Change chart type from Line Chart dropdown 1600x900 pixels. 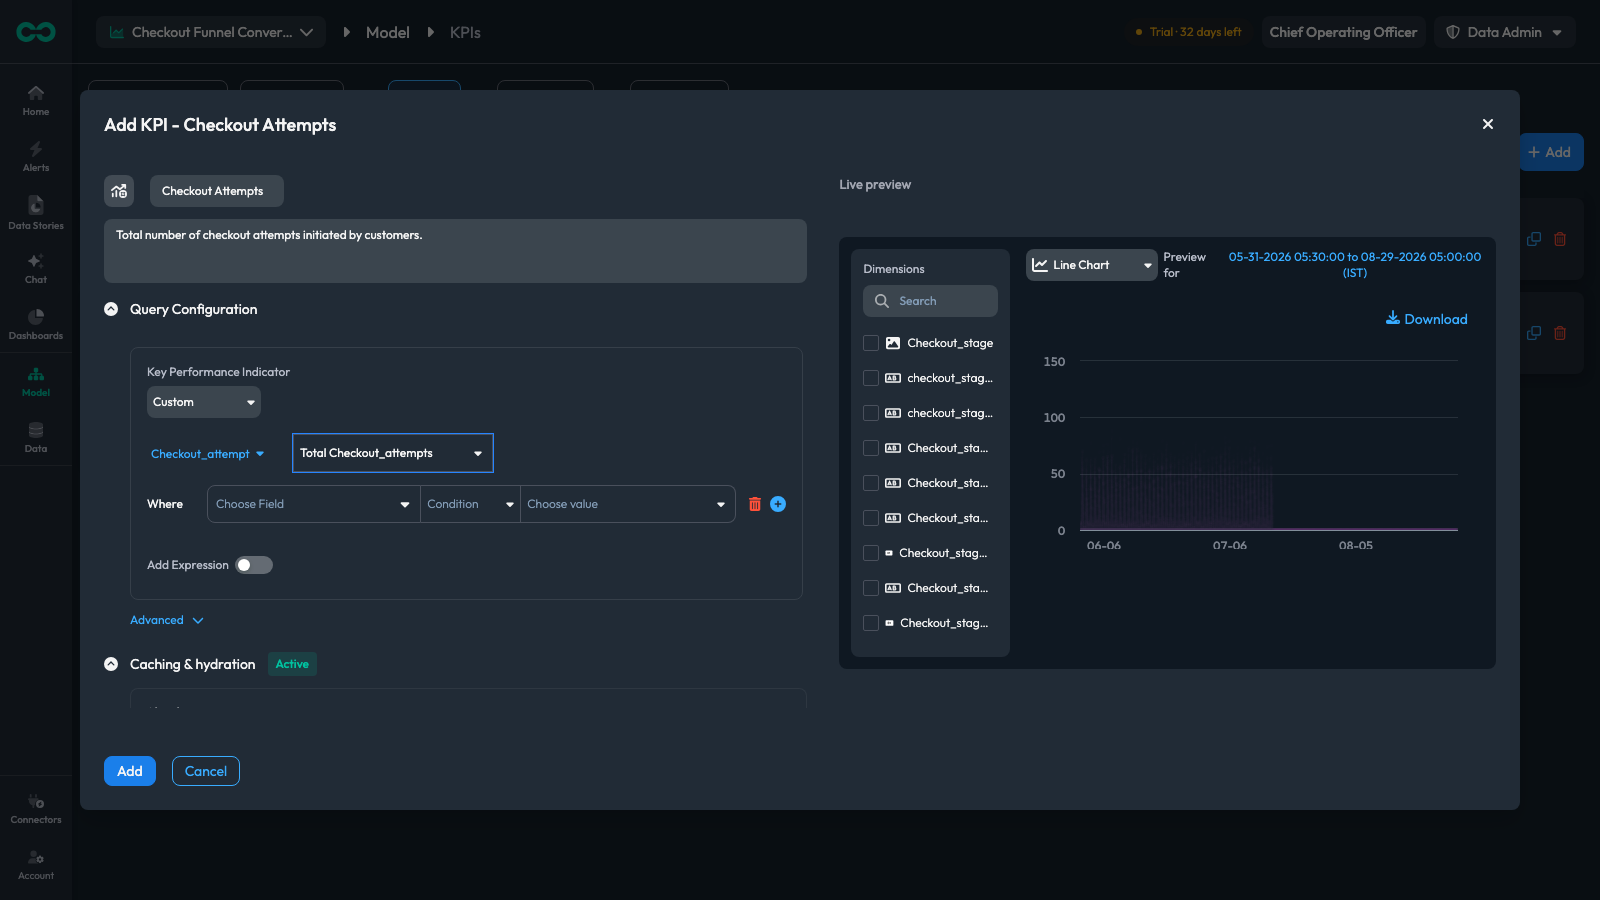coord(1092,265)
